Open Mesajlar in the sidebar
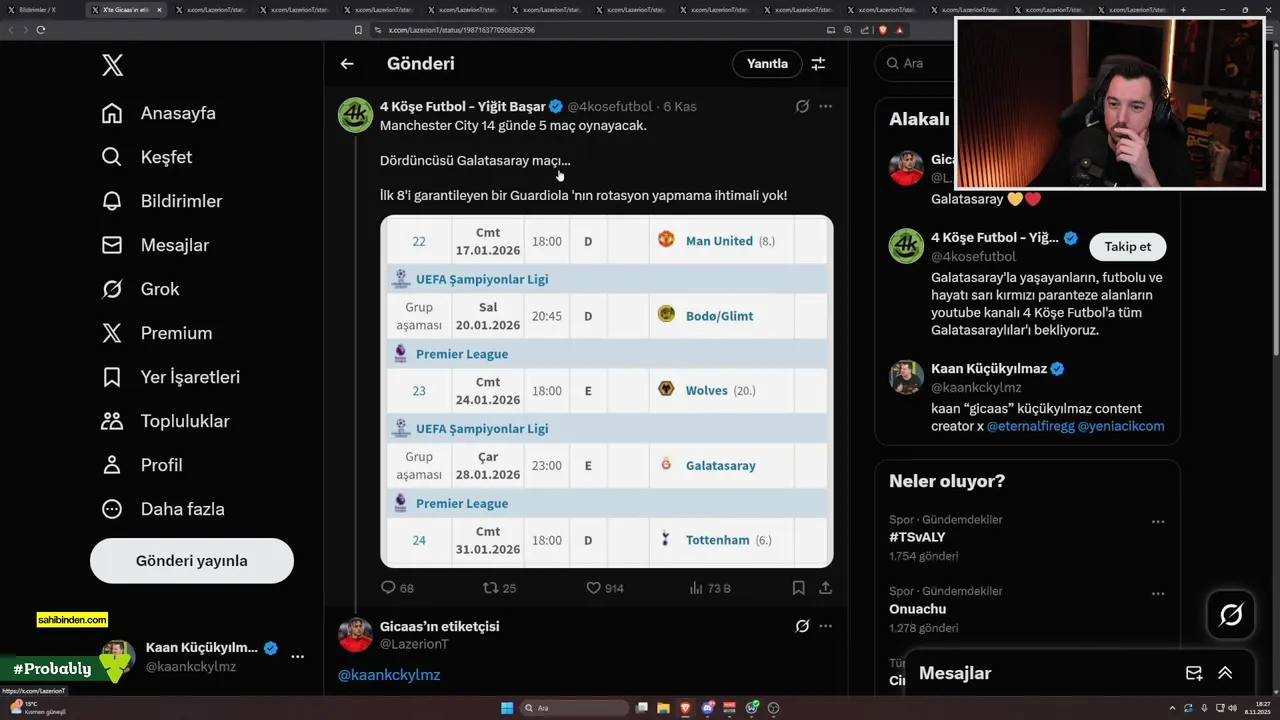The width and height of the screenshot is (1280, 720). coord(155,245)
